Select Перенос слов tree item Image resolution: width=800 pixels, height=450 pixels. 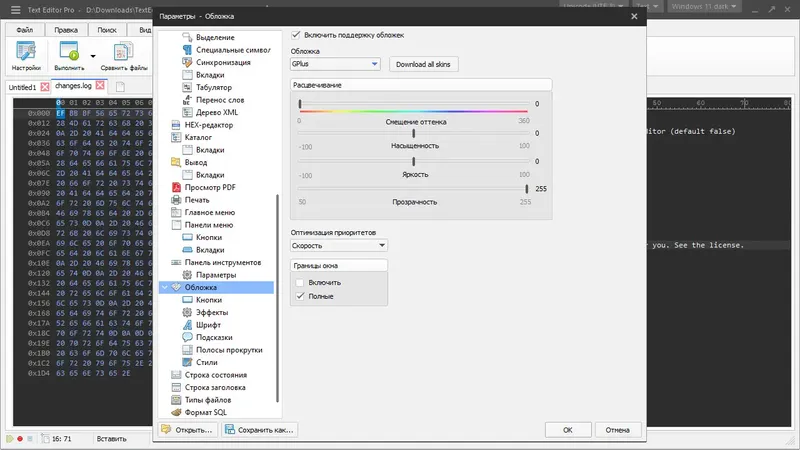[x=219, y=100]
